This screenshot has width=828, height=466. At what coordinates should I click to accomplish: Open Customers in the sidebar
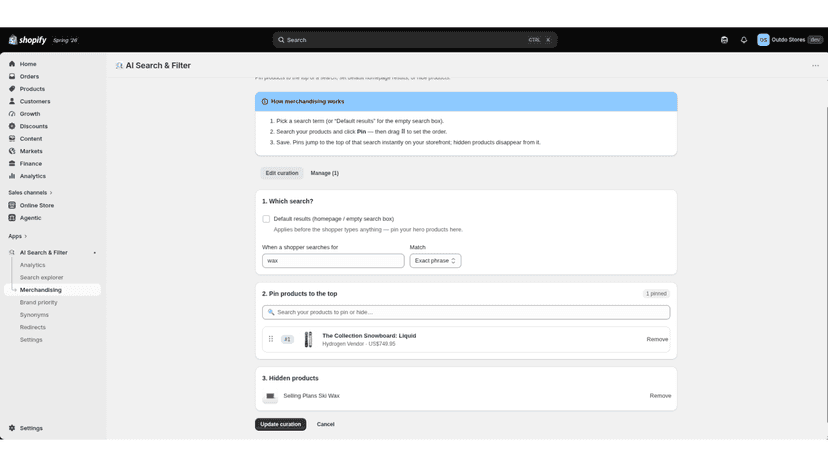(35, 101)
